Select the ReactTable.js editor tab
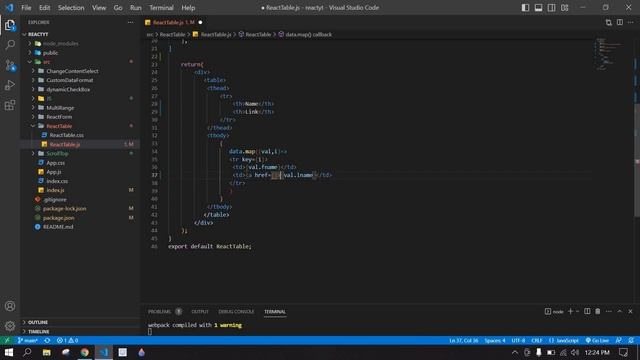 click(173, 22)
